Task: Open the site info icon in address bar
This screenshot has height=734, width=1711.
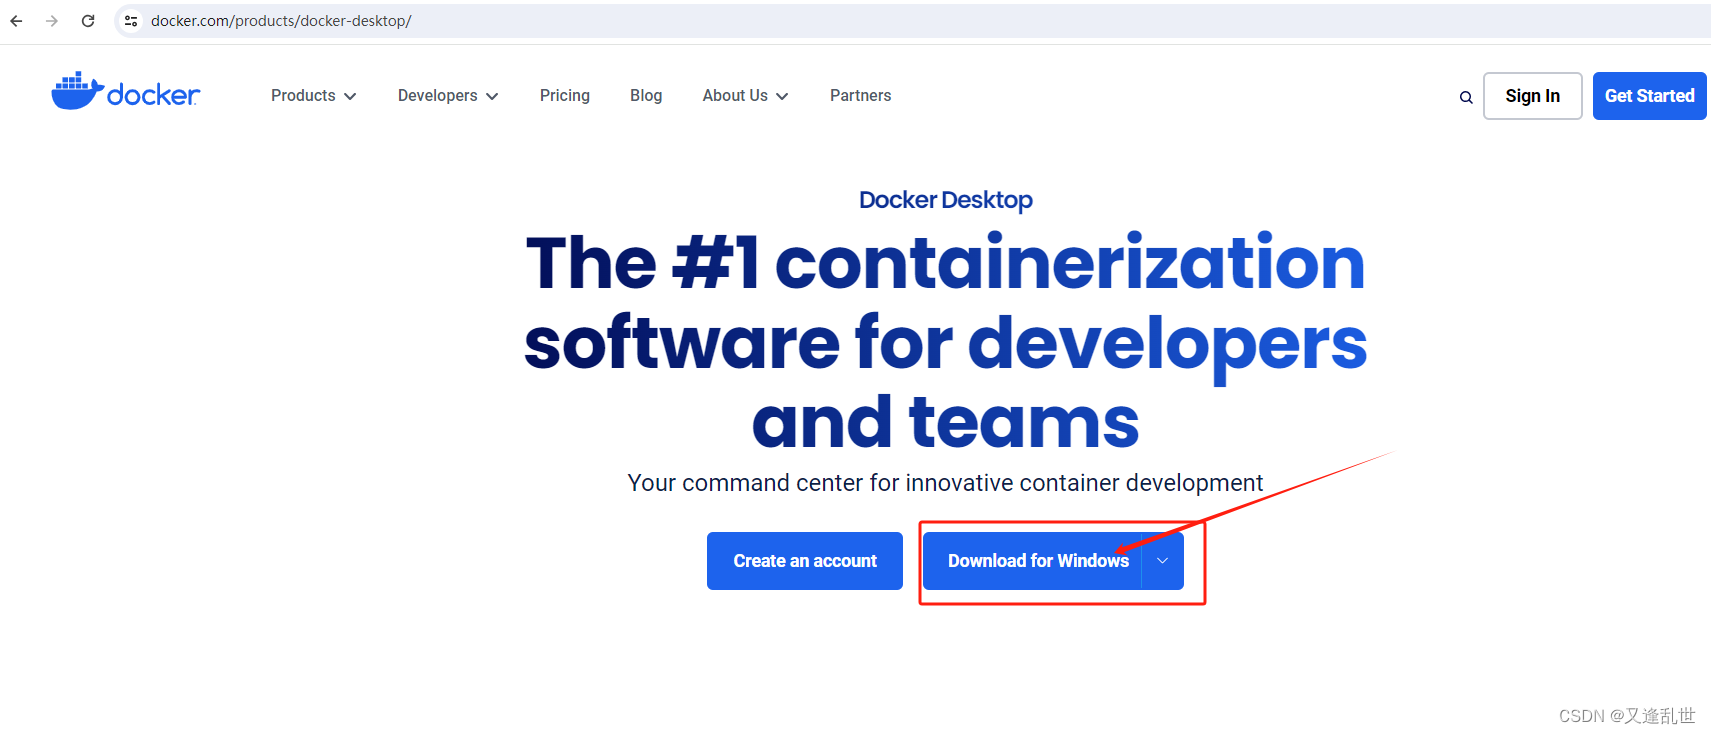Action: coord(131,21)
